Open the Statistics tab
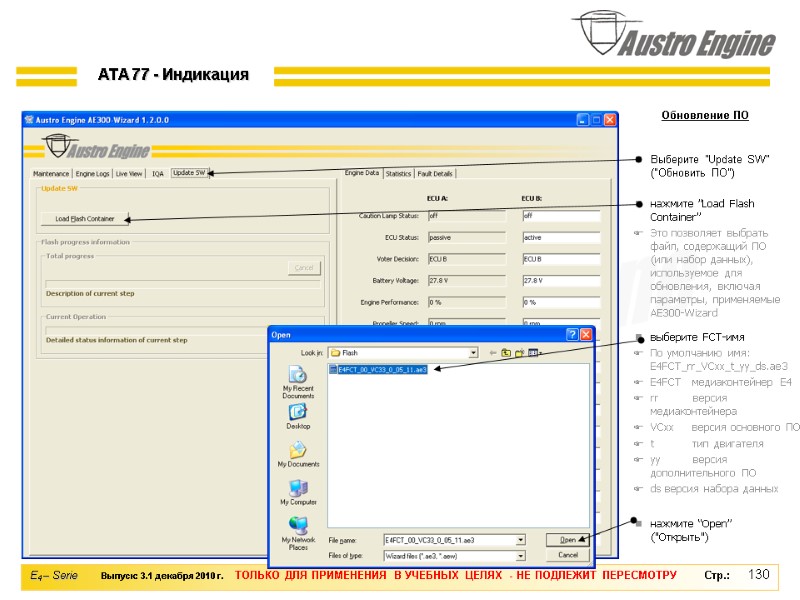 [398, 174]
